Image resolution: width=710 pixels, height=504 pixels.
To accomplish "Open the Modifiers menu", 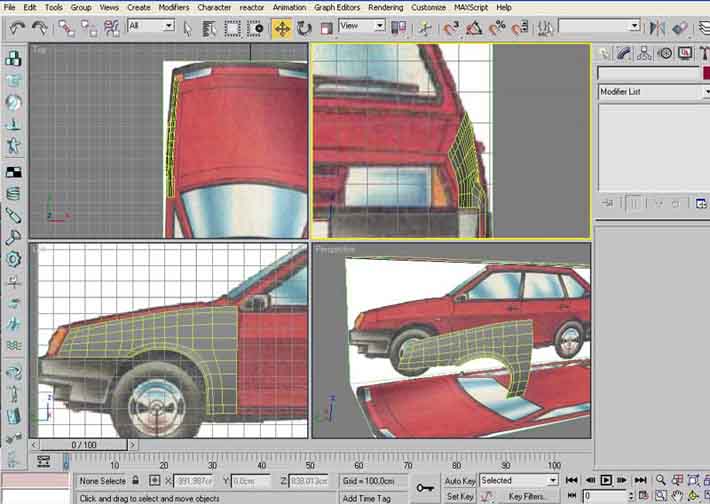I will point(174,7).
